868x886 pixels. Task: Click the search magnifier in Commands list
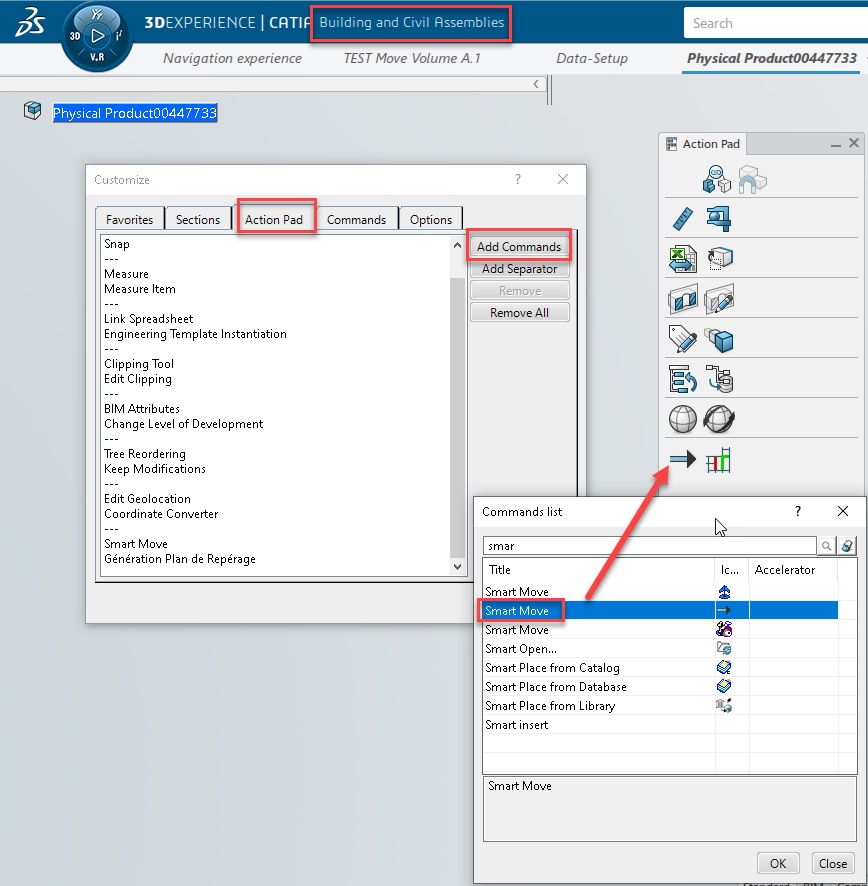click(x=826, y=546)
